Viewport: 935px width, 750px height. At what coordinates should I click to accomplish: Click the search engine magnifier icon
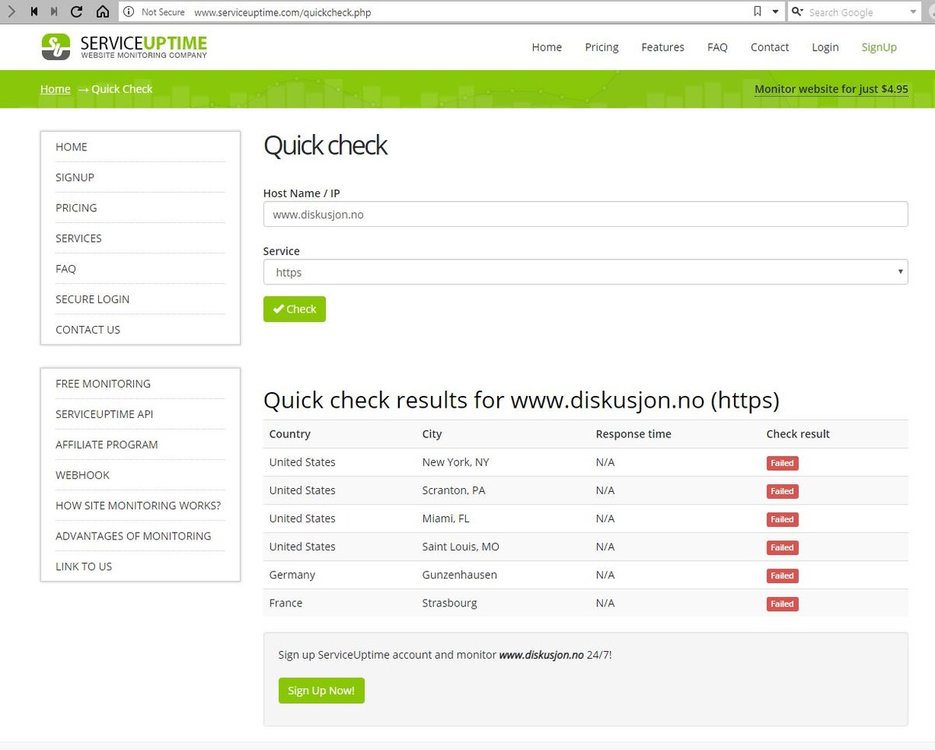click(797, 11)
